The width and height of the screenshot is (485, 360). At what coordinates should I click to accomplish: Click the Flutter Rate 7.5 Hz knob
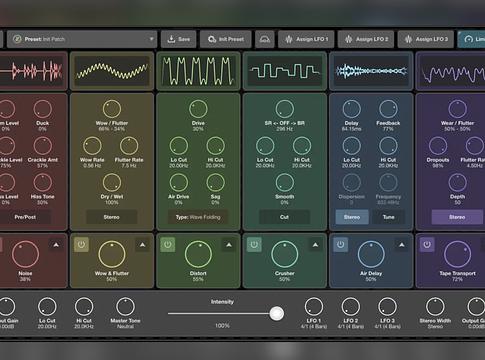point(129,146)
